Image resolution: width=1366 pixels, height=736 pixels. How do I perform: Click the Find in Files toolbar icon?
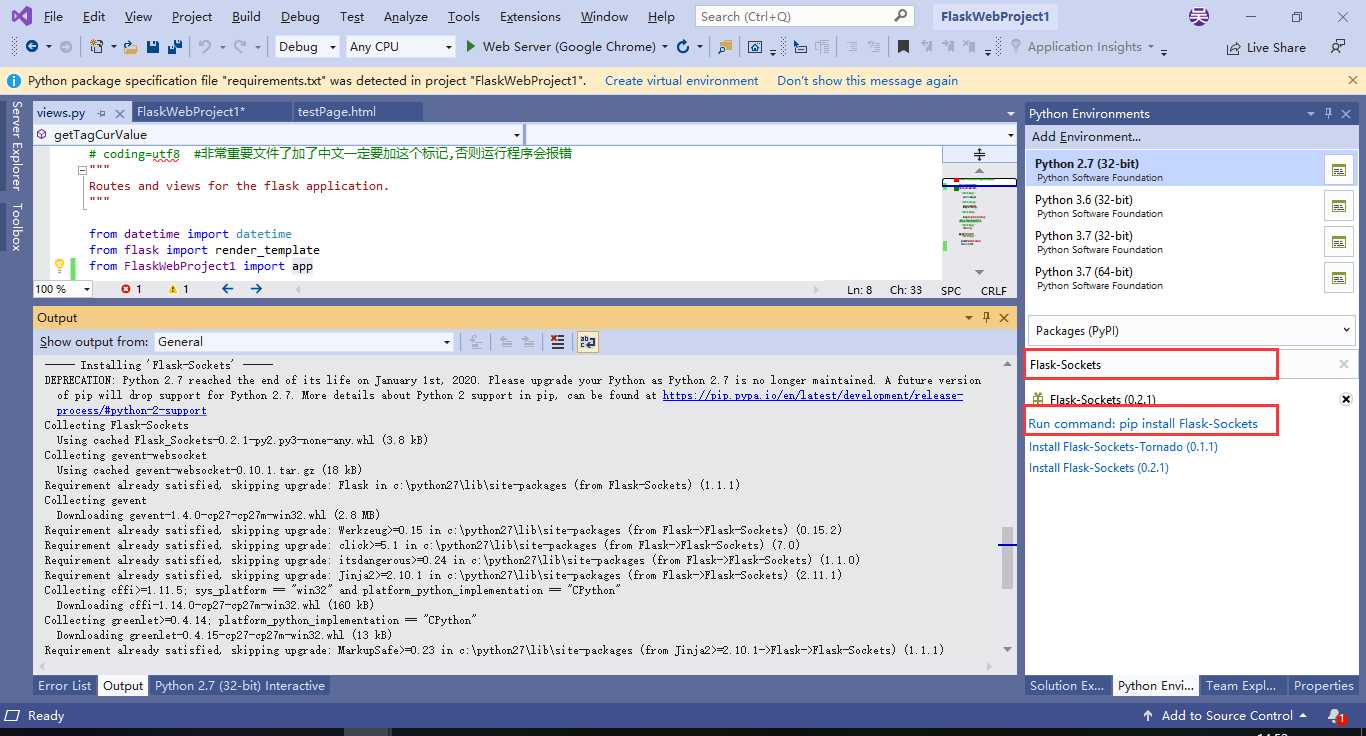point(725,46)
